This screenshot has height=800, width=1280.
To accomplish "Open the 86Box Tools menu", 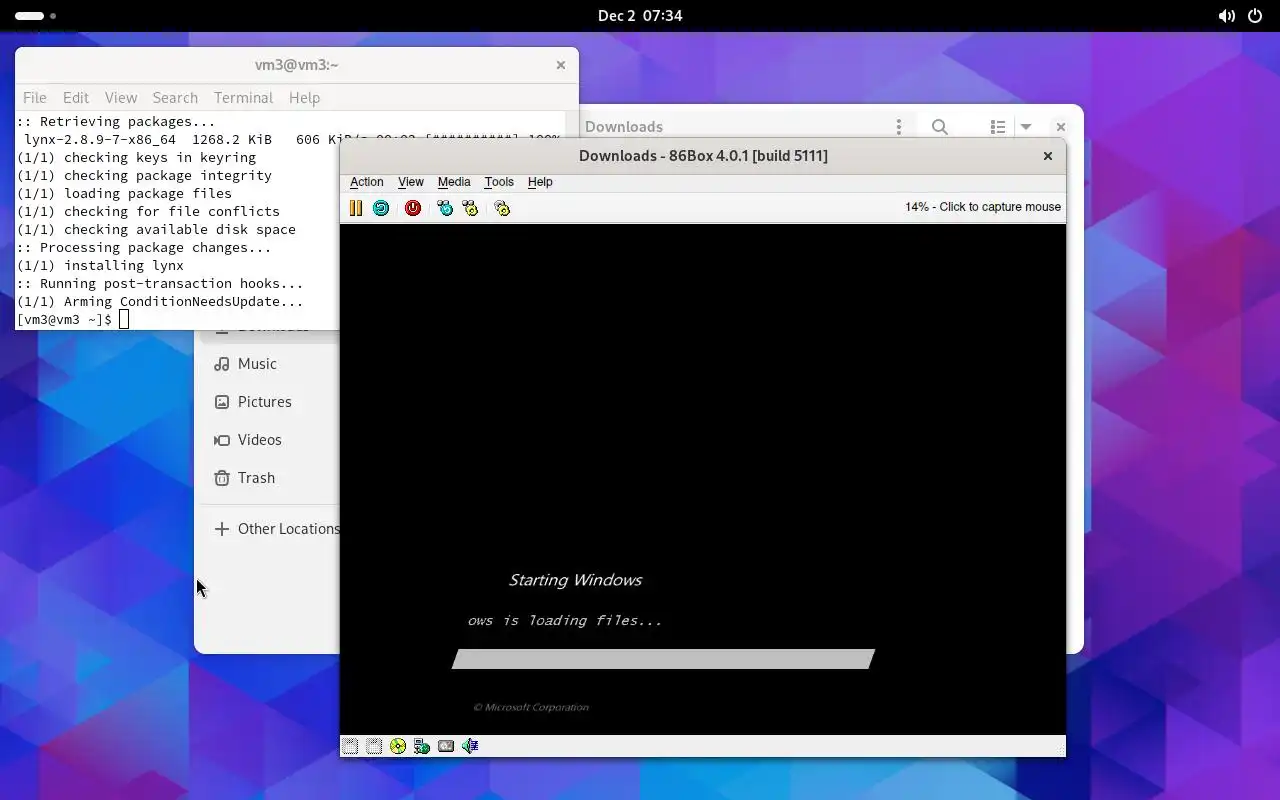I will coord(499,182).
